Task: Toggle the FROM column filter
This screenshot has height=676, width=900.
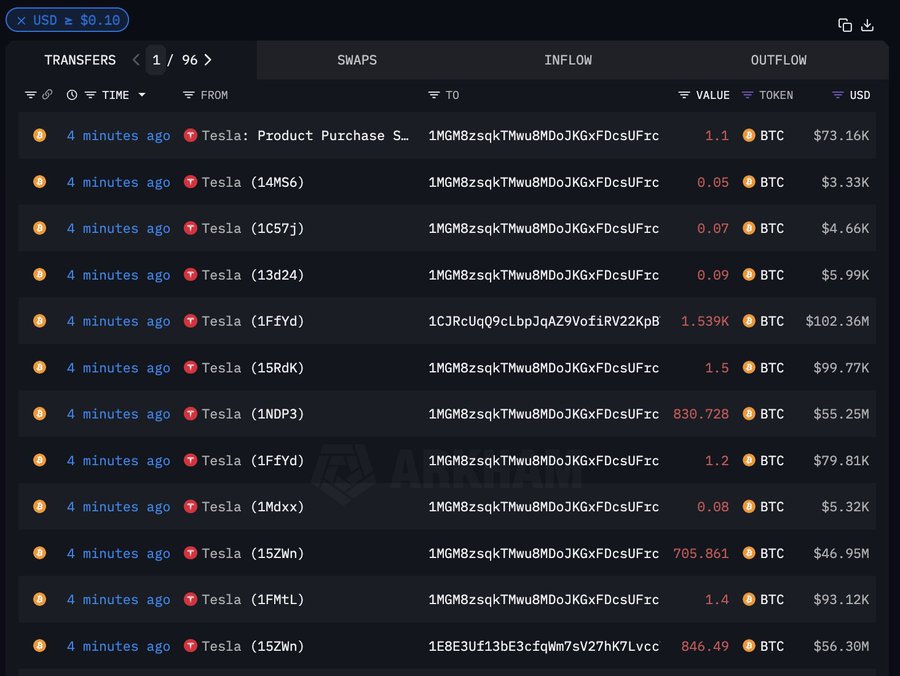Action: point(188,95)
